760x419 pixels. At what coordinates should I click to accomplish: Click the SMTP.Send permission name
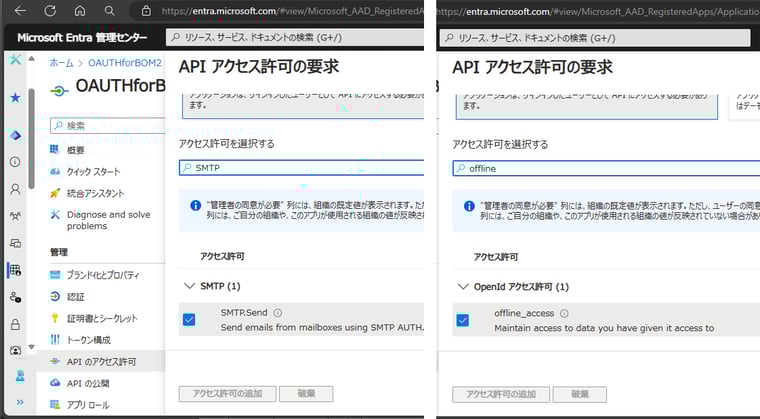click(244, 313)
